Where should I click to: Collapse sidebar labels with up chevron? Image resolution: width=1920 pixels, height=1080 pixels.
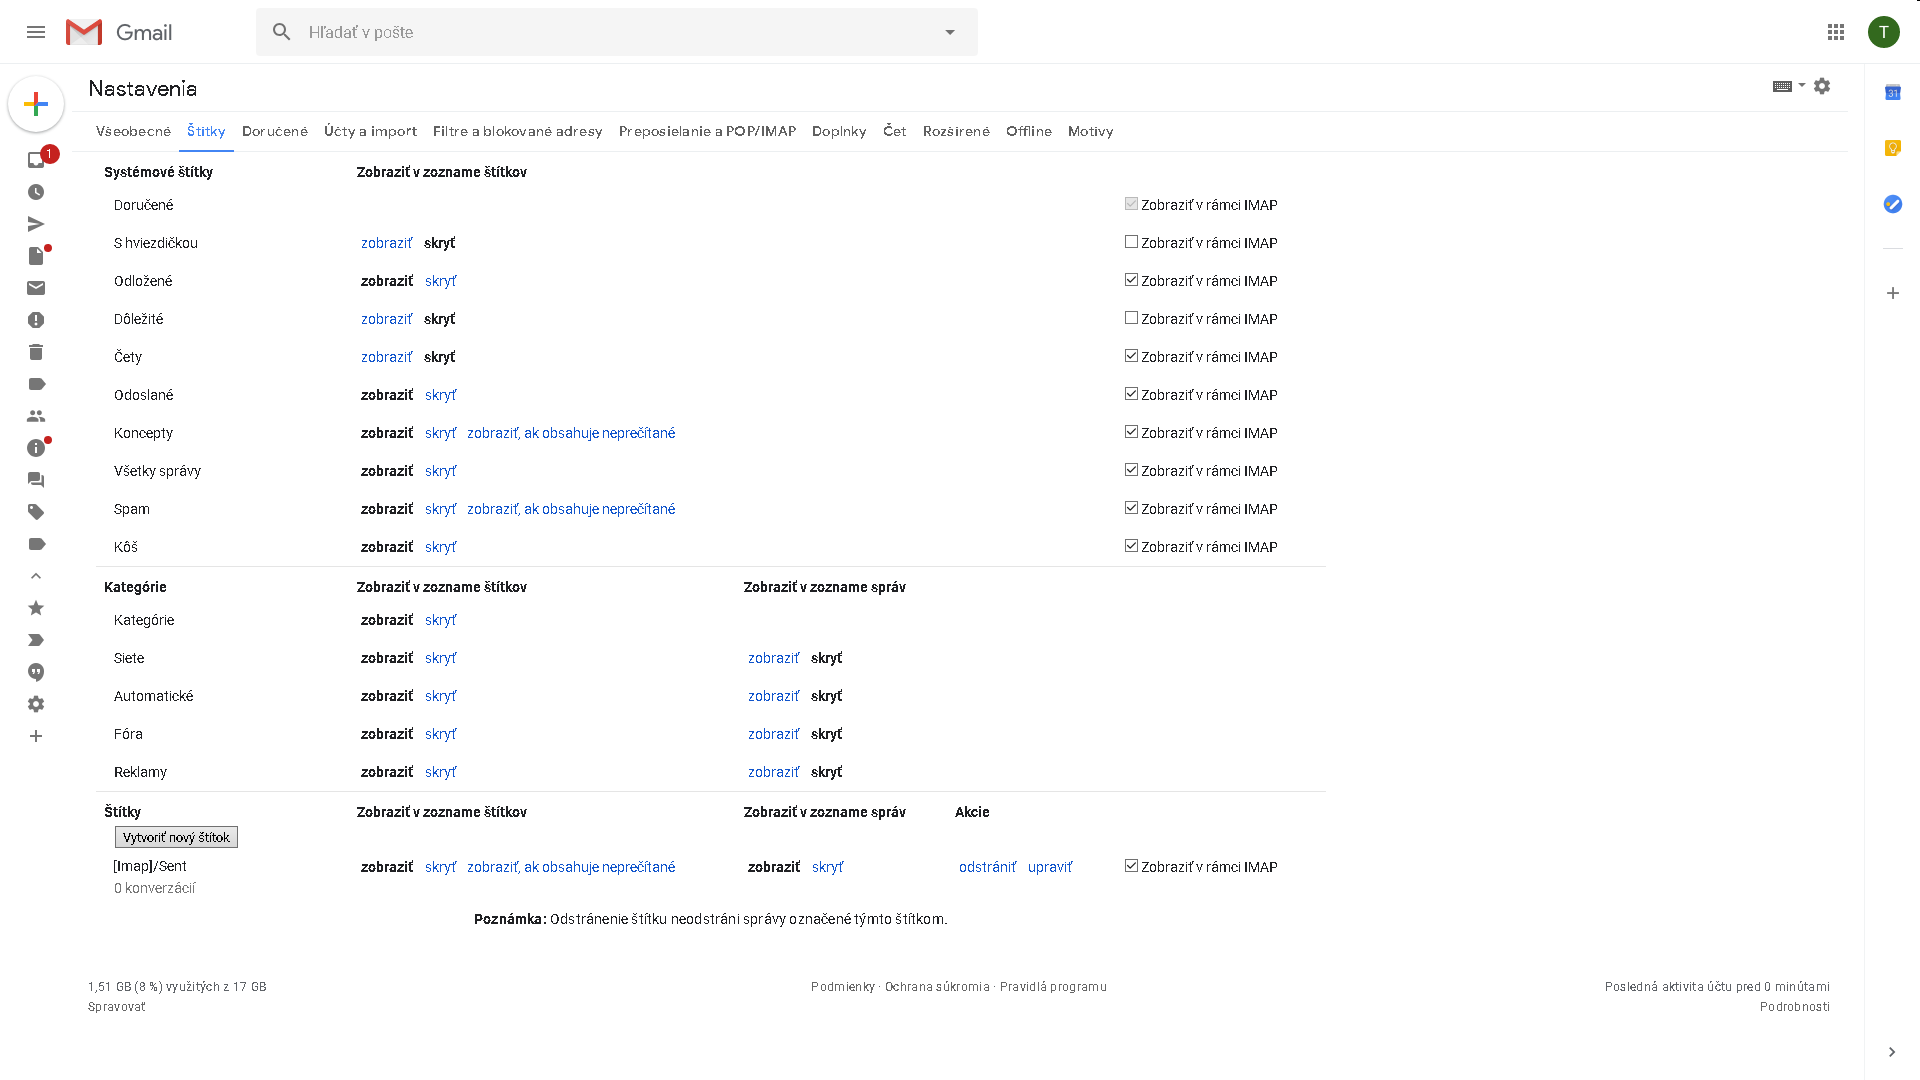pos(36,576)
